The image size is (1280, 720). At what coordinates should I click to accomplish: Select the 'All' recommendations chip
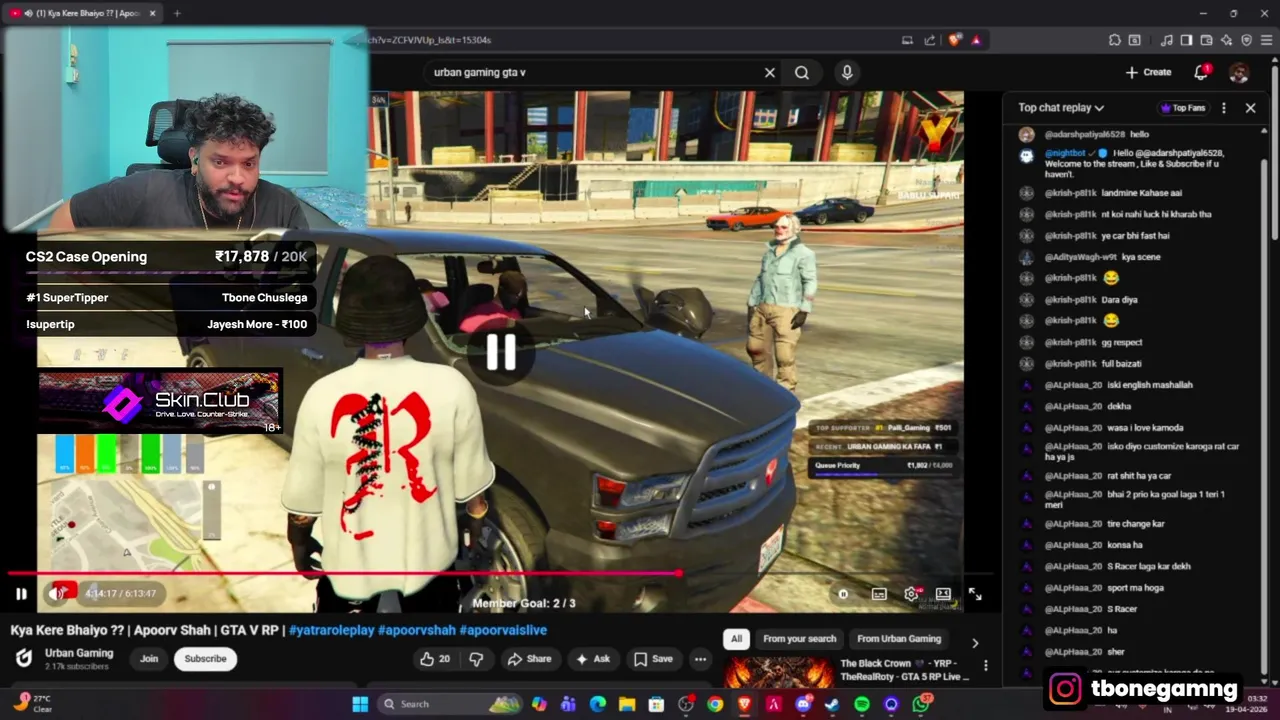pos(736,639)
